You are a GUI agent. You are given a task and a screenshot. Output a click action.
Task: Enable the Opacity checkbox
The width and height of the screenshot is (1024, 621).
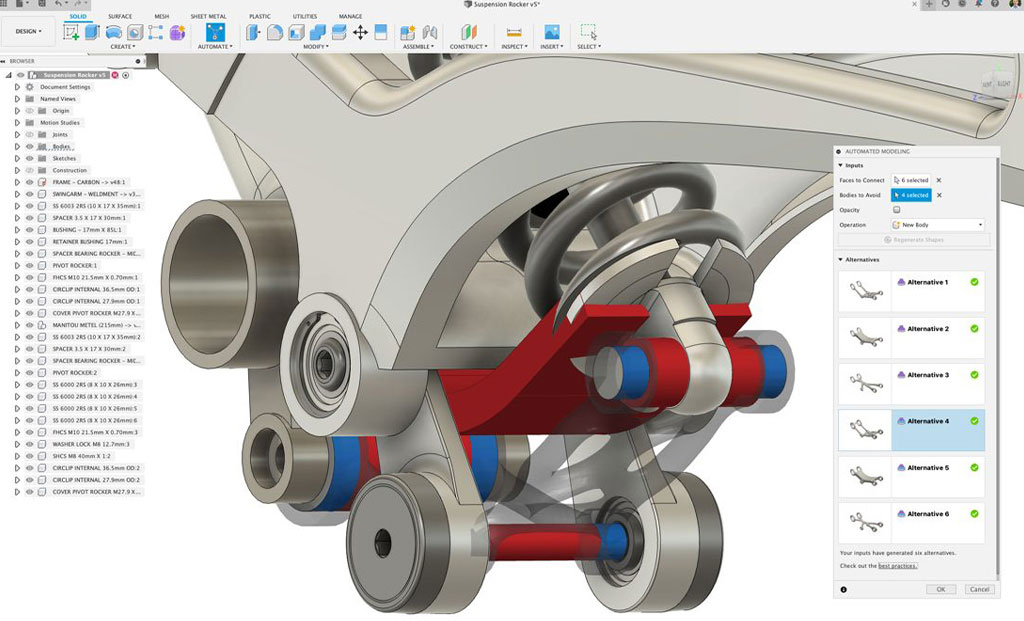click(x=896, y=210)
